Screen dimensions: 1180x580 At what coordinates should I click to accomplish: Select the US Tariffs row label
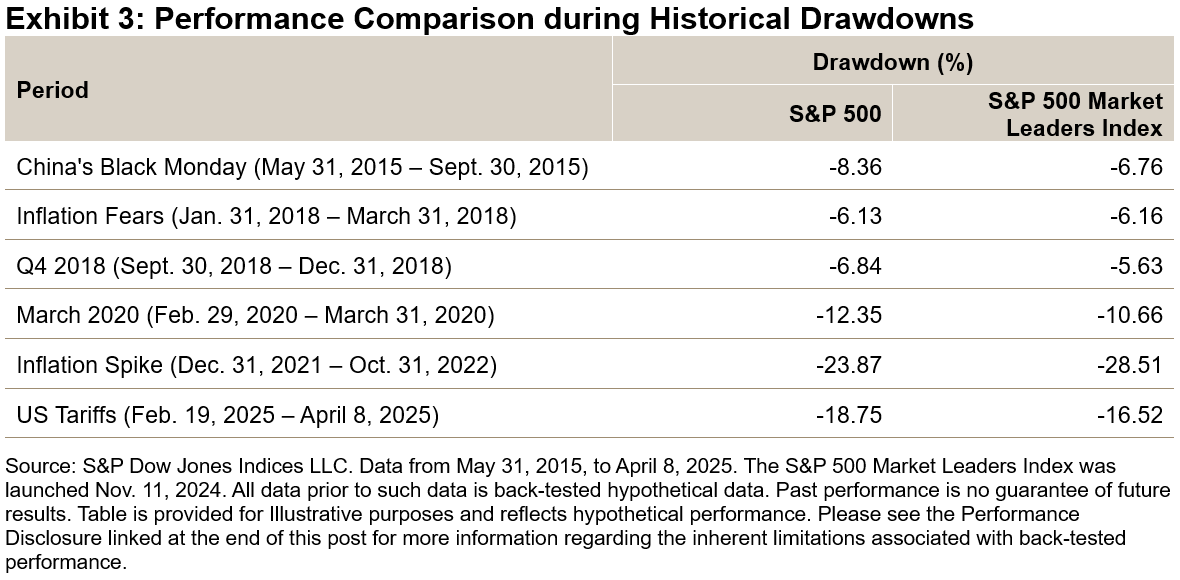pyautogui.click(x=228, y=414)
